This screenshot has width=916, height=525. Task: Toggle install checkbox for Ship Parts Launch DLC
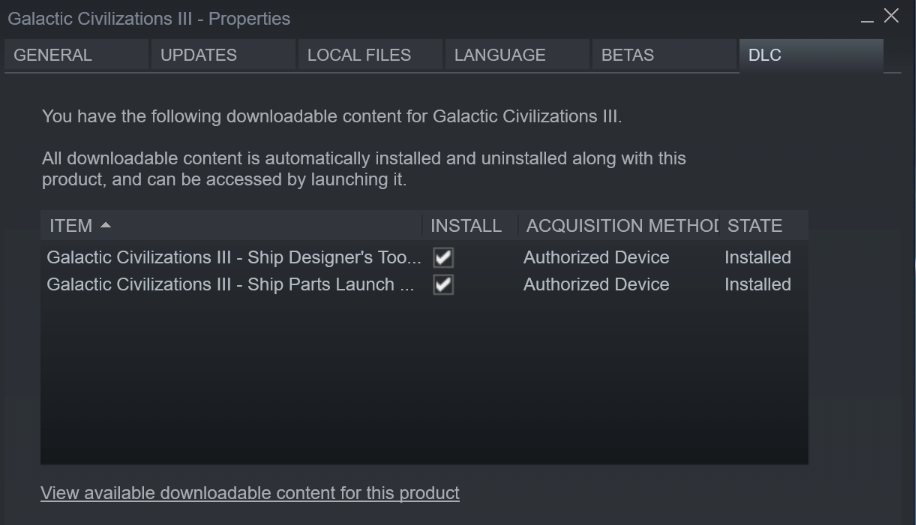[x=444, y=285]
